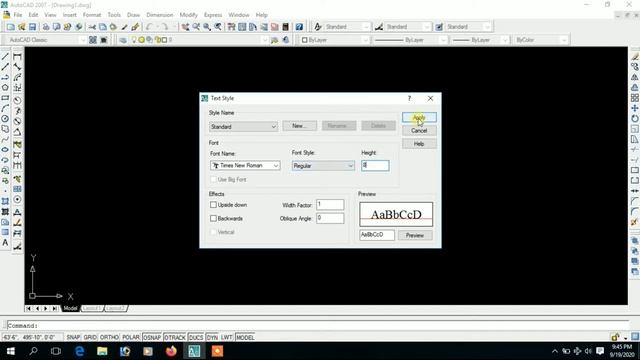Click the New... style button

[x=299, y=126]
